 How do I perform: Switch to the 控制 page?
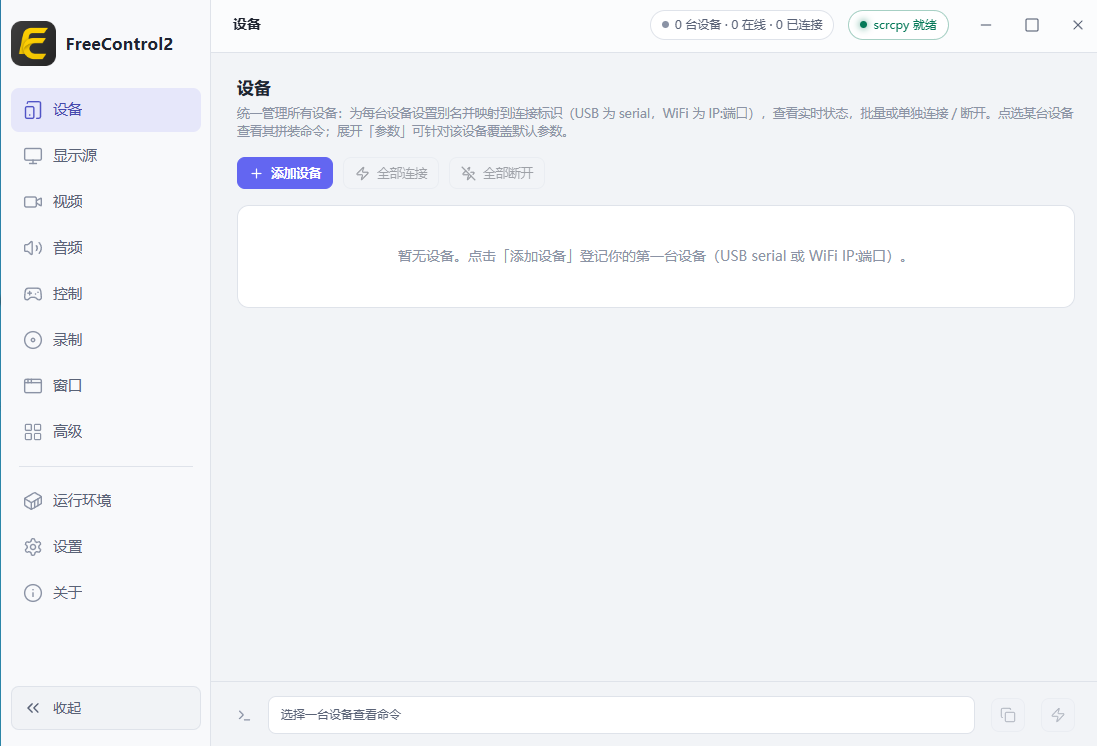pos(106,294)
